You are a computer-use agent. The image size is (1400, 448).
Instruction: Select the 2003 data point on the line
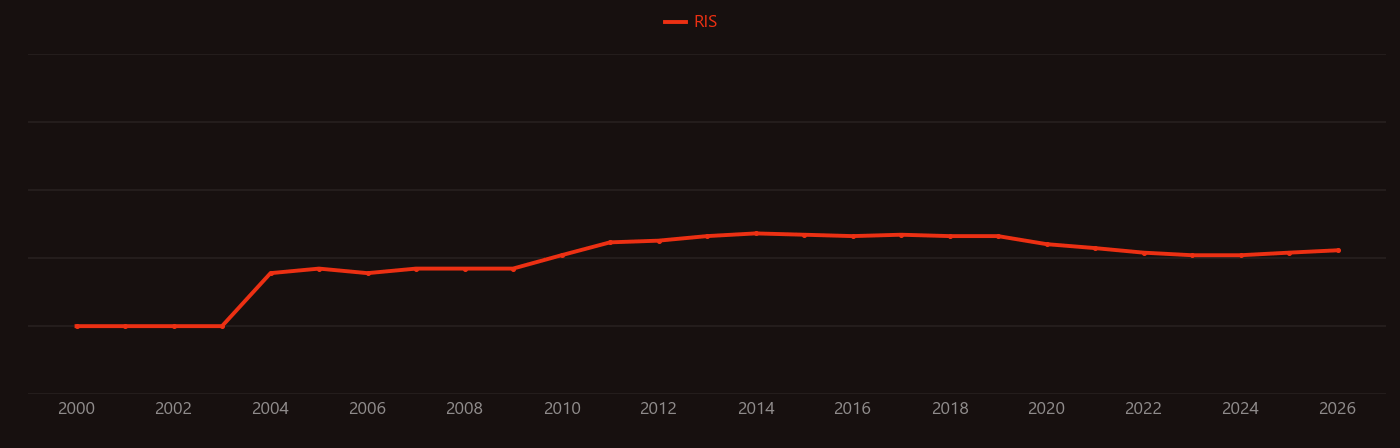(222, 326)
